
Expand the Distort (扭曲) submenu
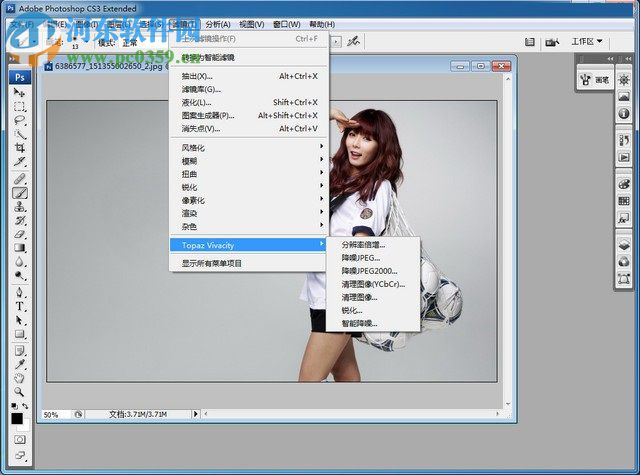(x=249, y=173)
